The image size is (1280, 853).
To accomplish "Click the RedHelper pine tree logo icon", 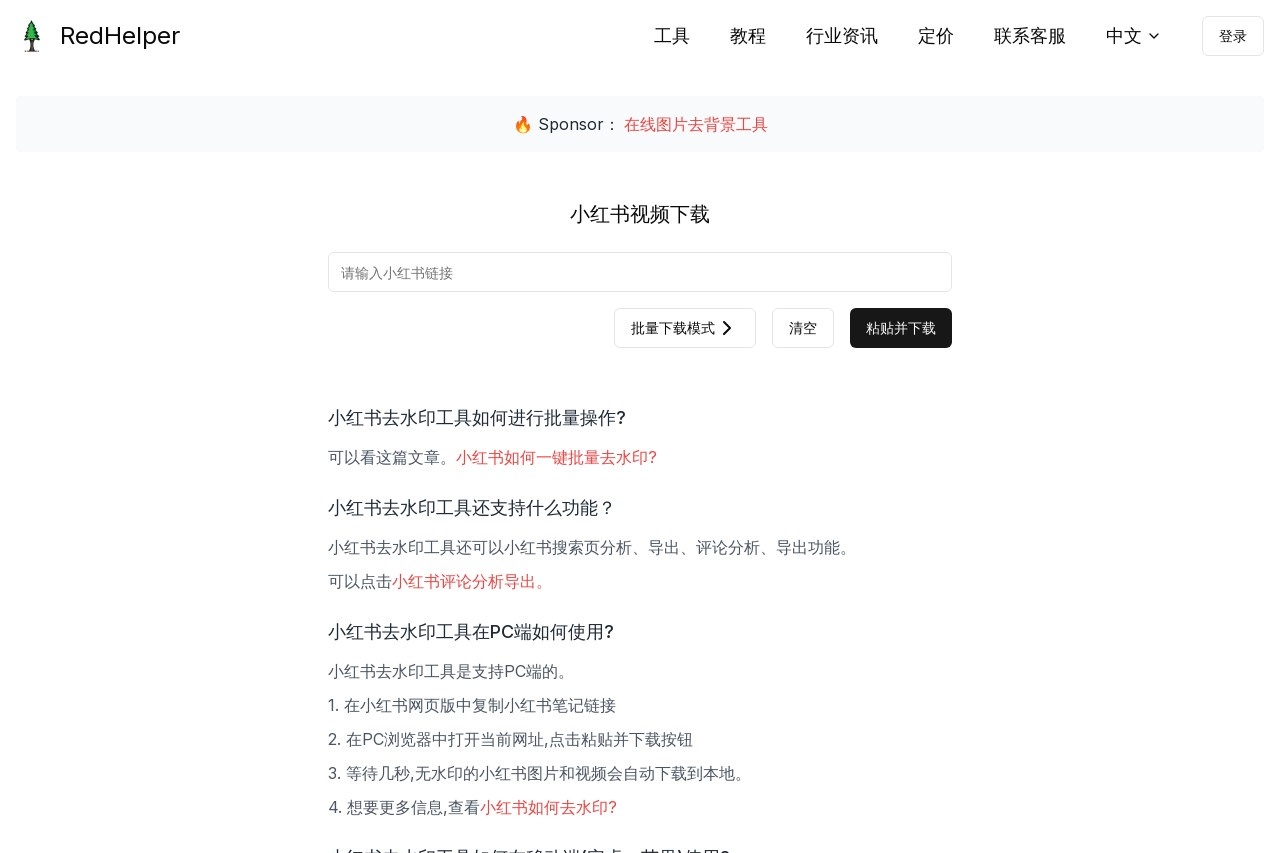I will point(32,36).
